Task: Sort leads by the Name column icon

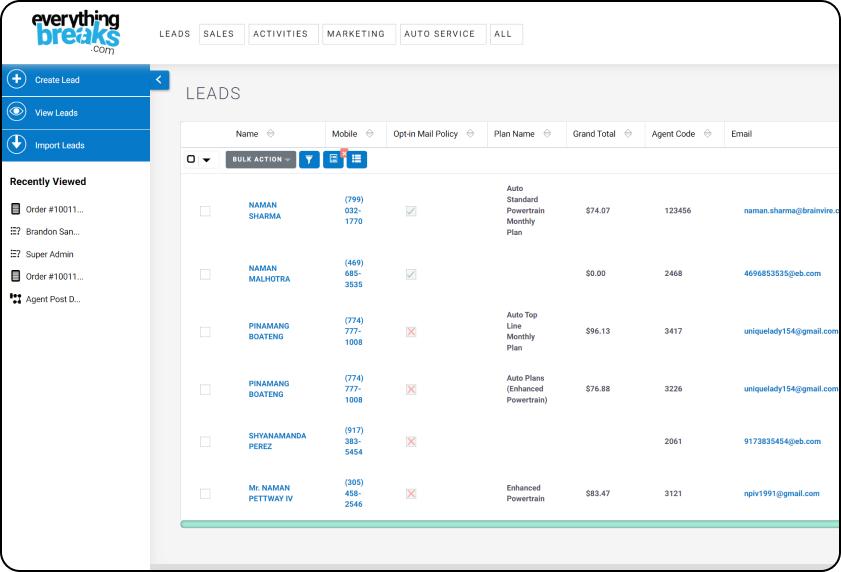Action: coord(271,134)
